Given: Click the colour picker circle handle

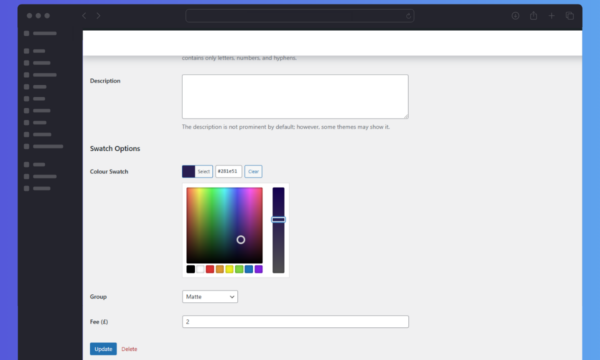Looking at the screenshot, I should [241, 239].
